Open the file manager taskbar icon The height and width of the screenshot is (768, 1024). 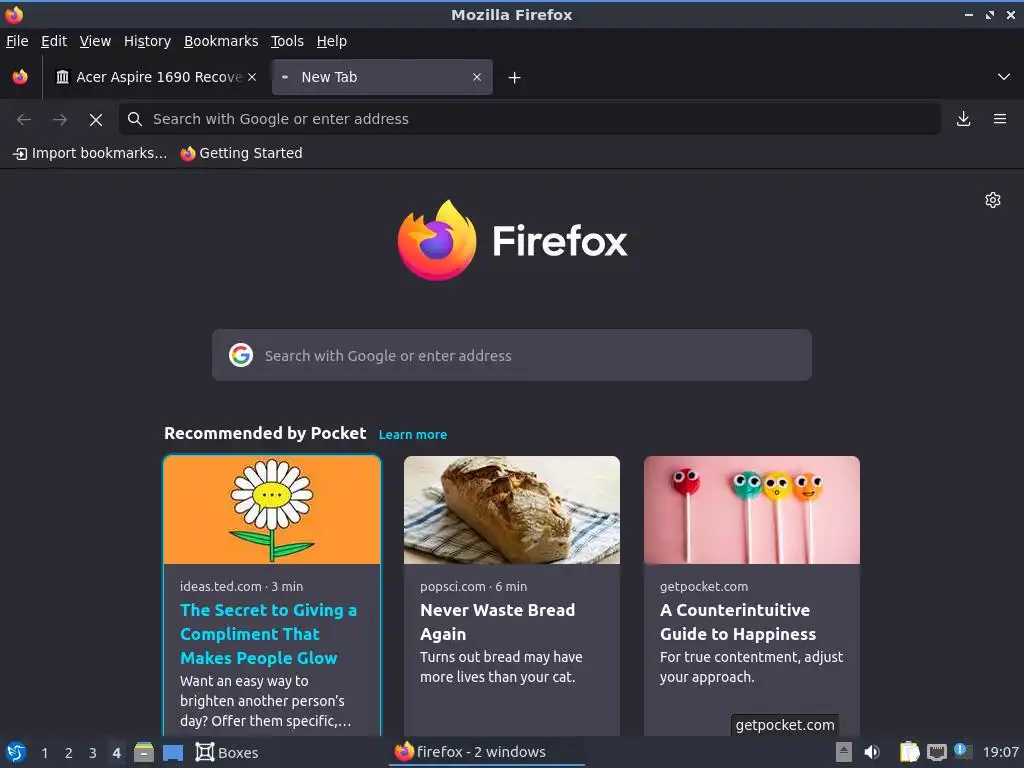(x=144, y=752)
